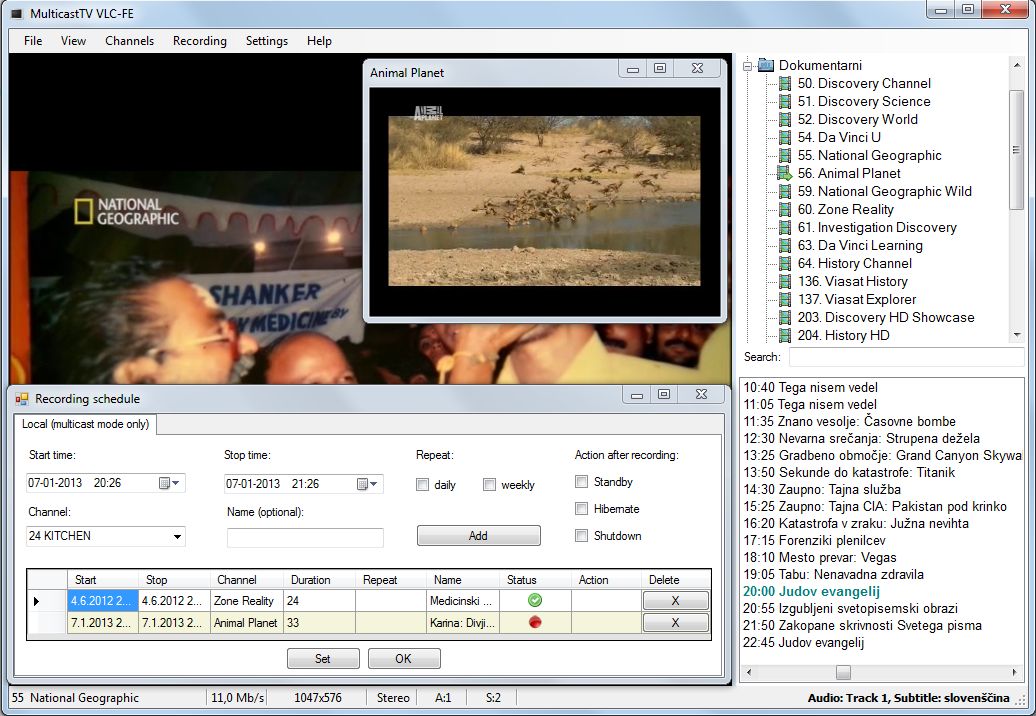
Task: Click the film icon beside Discovery HD Showcase
Action: coord(784,317)
